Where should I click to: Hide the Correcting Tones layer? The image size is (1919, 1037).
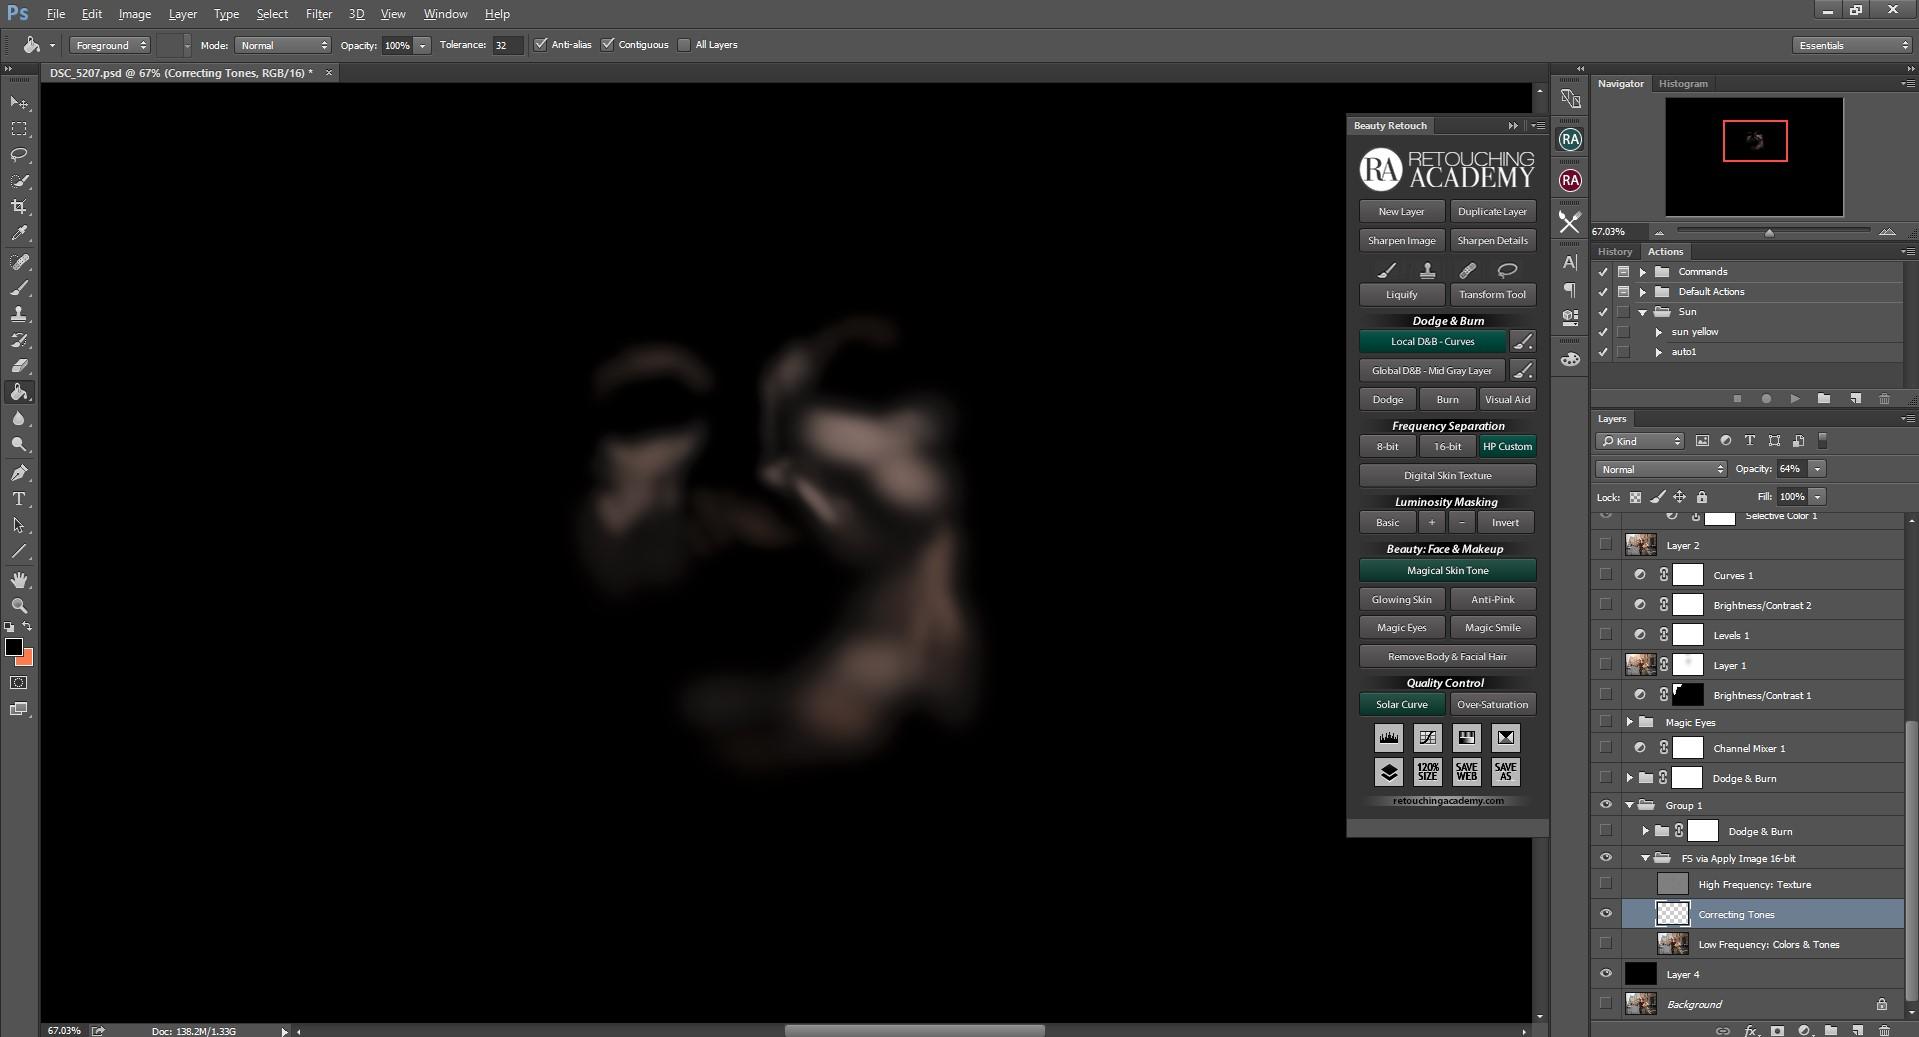(1606, 914)
